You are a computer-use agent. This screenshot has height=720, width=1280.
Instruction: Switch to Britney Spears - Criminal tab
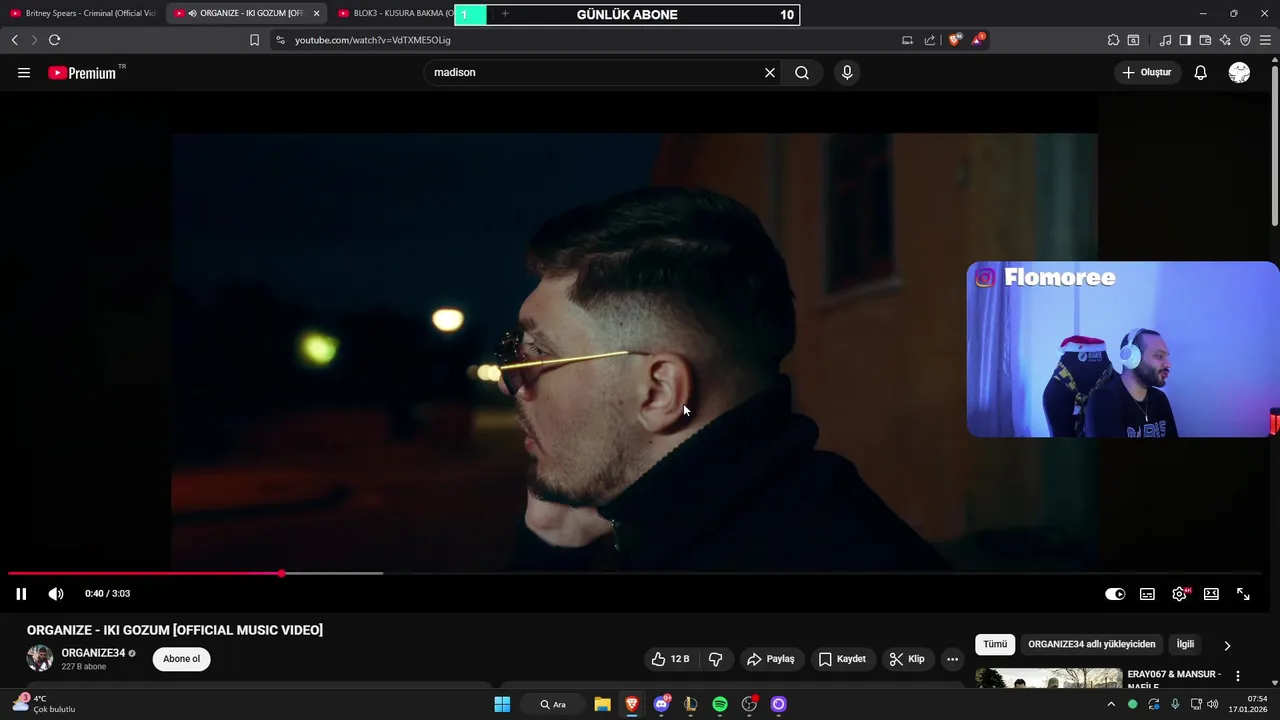(83, 13)
